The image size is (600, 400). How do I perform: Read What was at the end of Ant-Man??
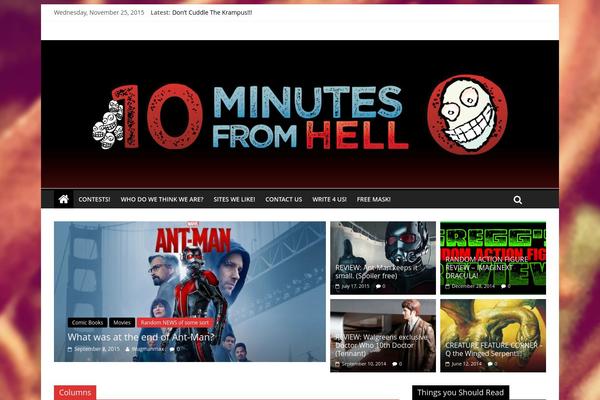141,337
